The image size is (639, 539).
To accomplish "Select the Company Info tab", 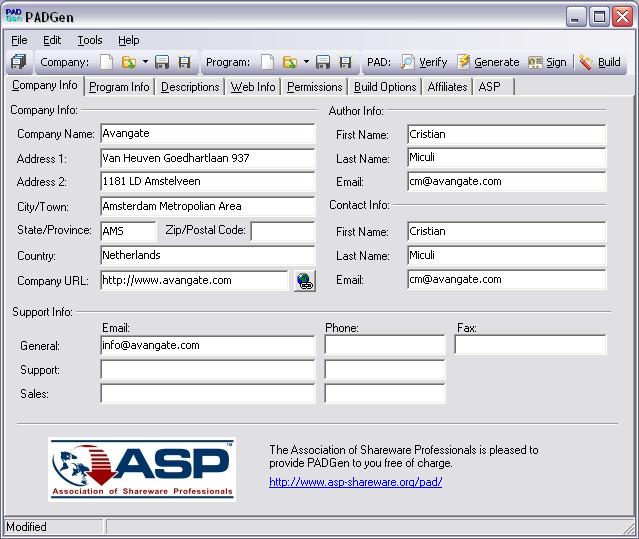I will 44,86.
